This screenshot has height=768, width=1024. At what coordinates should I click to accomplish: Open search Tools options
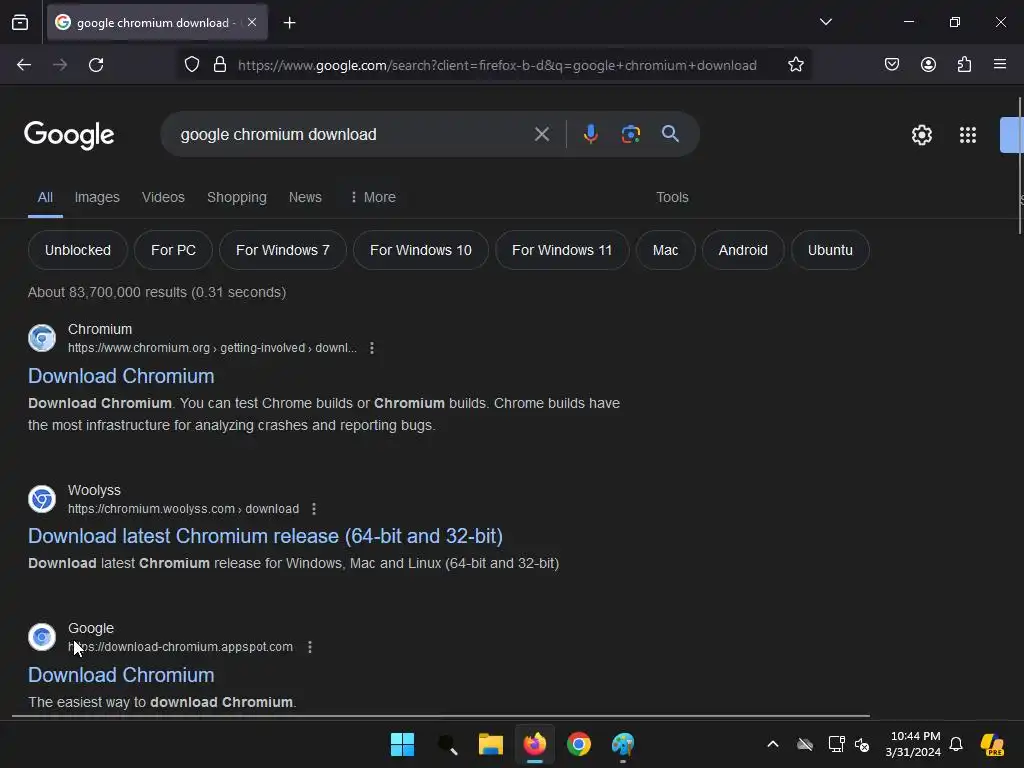pos(672,197)
